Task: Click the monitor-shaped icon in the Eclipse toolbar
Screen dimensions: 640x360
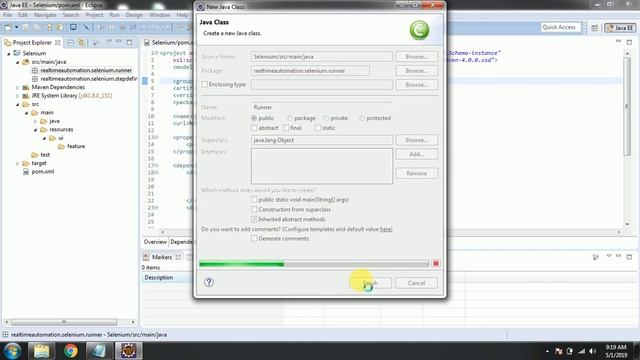Action: tap(73, 27)
